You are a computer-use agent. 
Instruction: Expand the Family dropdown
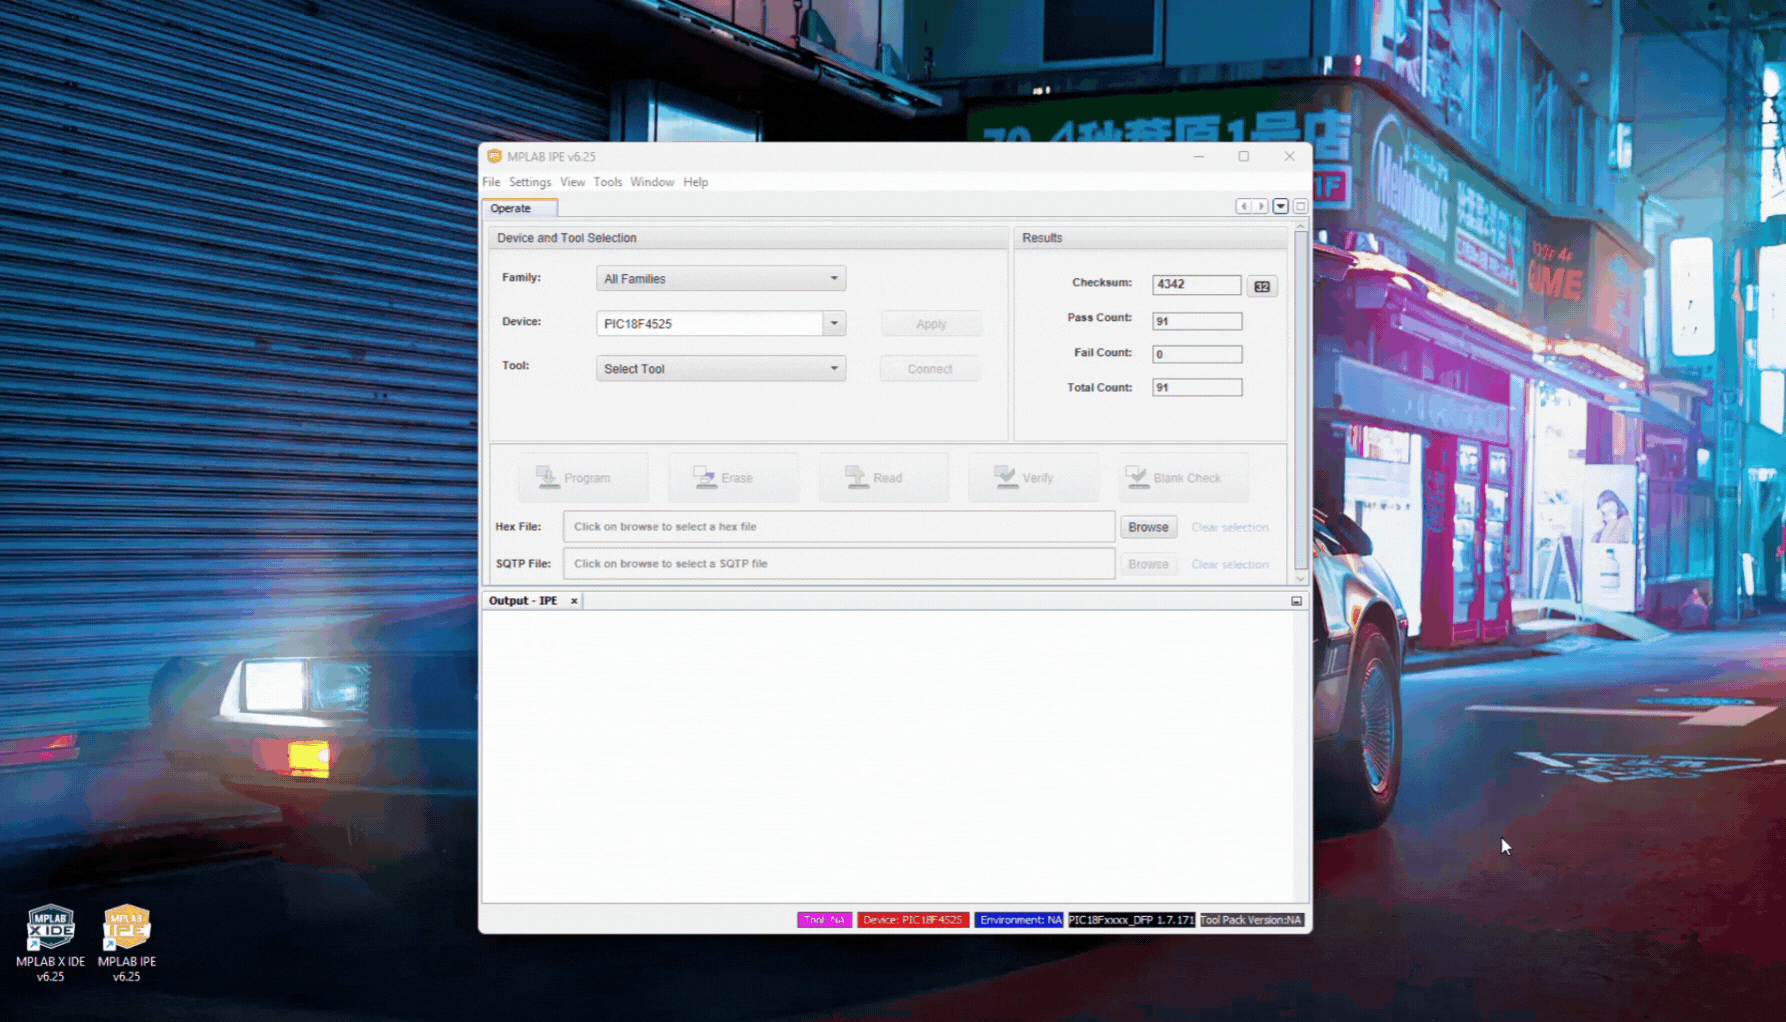click(833, 279)
